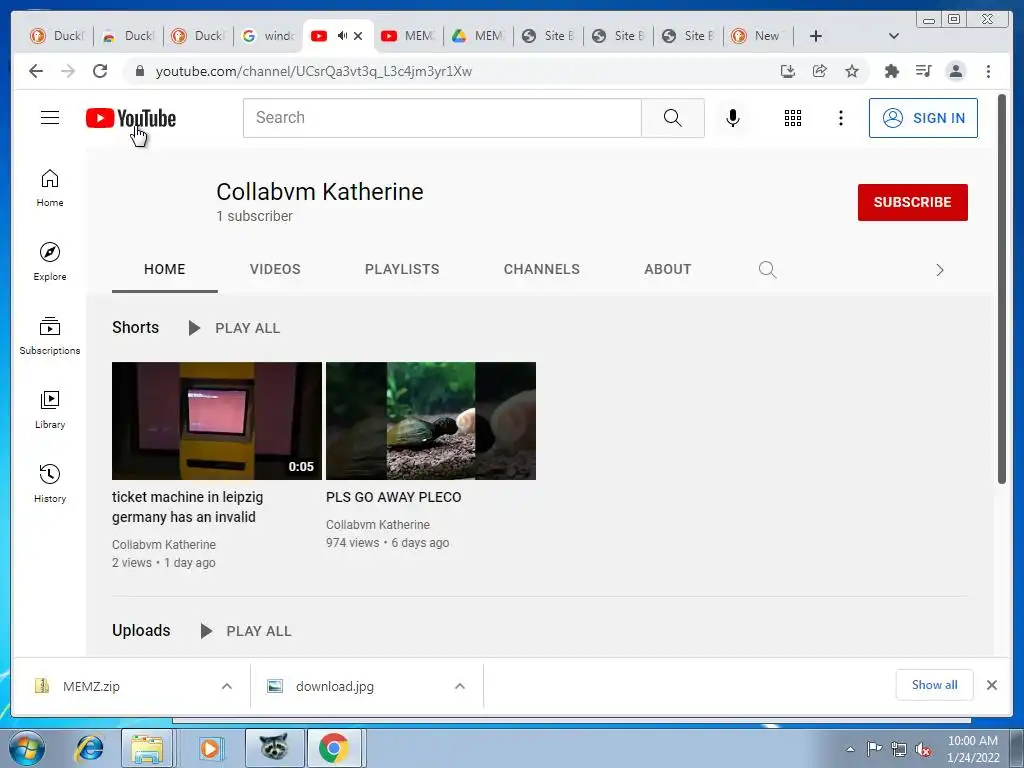Click Show all downloads

tap(935, 685)
